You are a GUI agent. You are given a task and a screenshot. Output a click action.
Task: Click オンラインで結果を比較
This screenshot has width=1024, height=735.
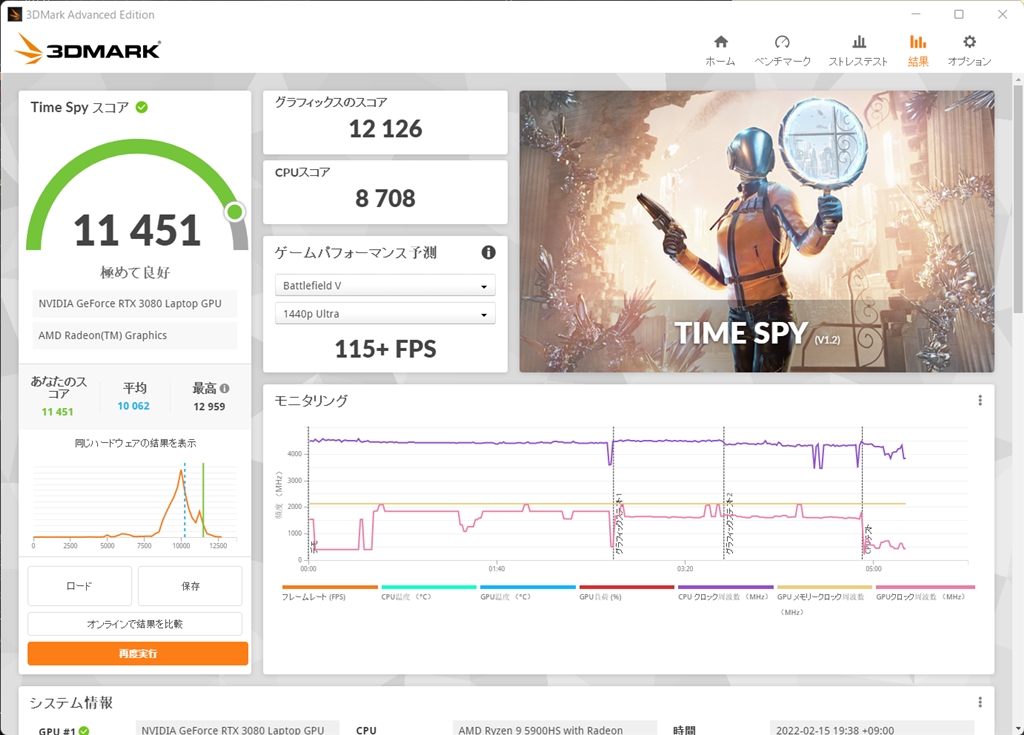[135, 623]
